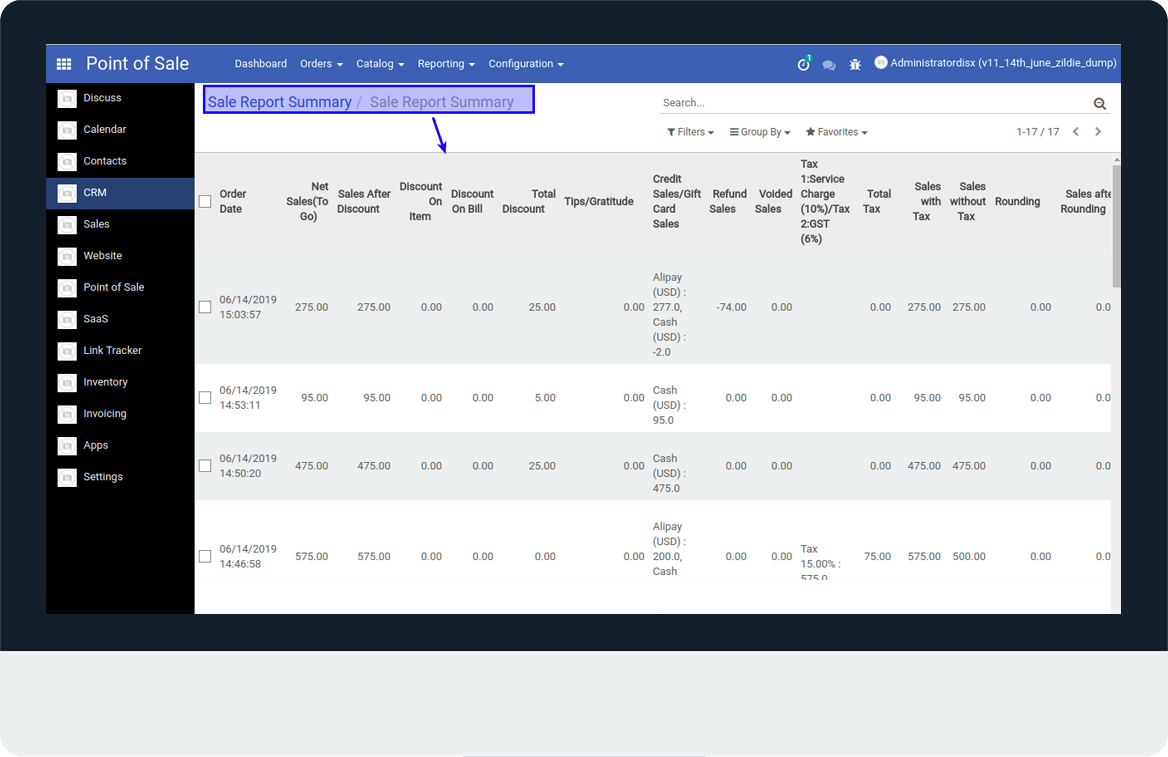
Task: Sort by Order Date column header
Action: [232, 201]
